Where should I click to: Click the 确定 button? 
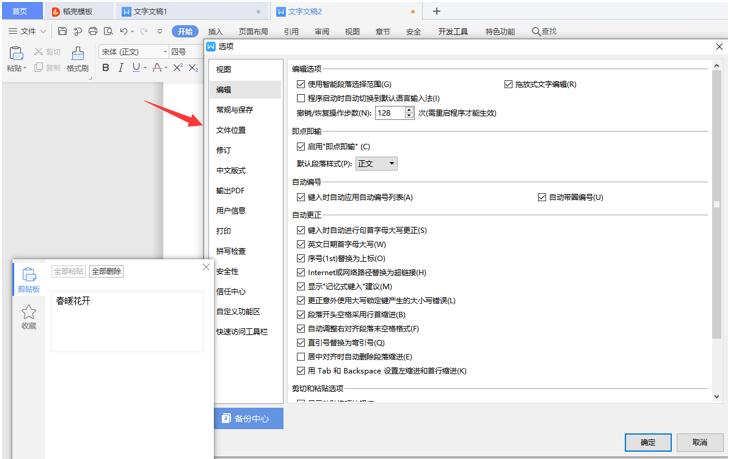[x=648, y=442]
